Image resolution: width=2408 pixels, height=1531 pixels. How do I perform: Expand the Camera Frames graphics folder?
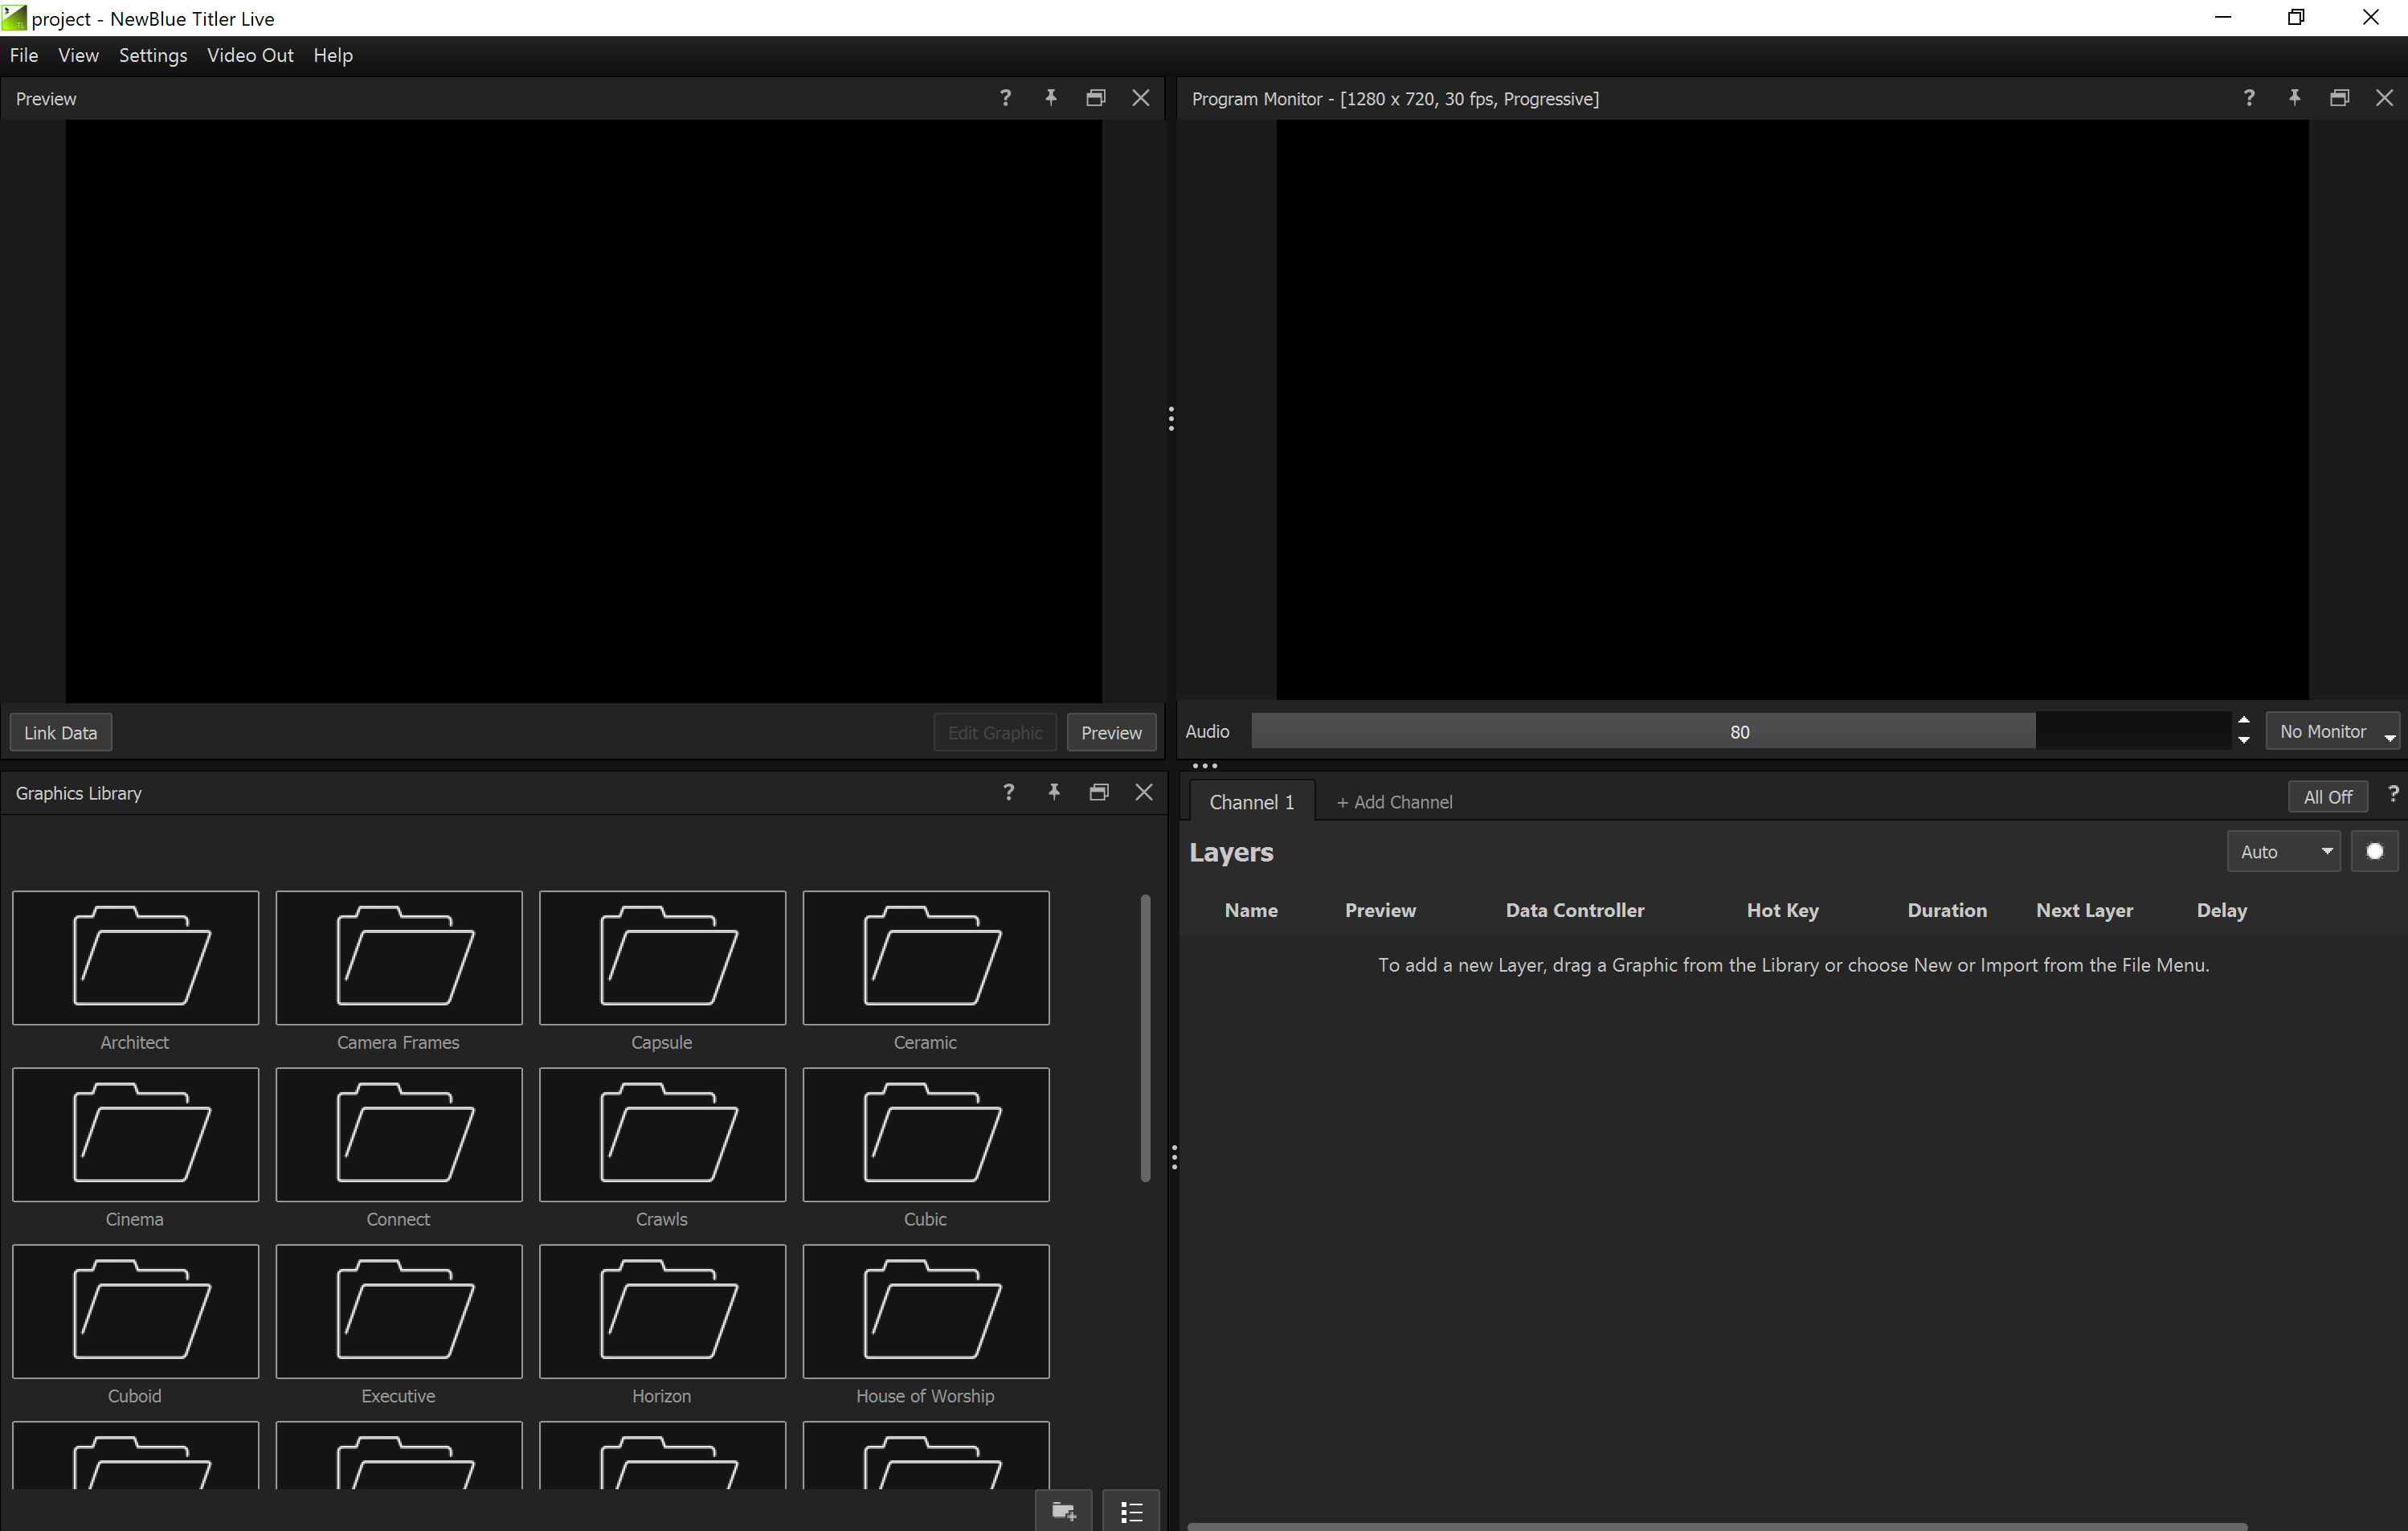[398, 957]
